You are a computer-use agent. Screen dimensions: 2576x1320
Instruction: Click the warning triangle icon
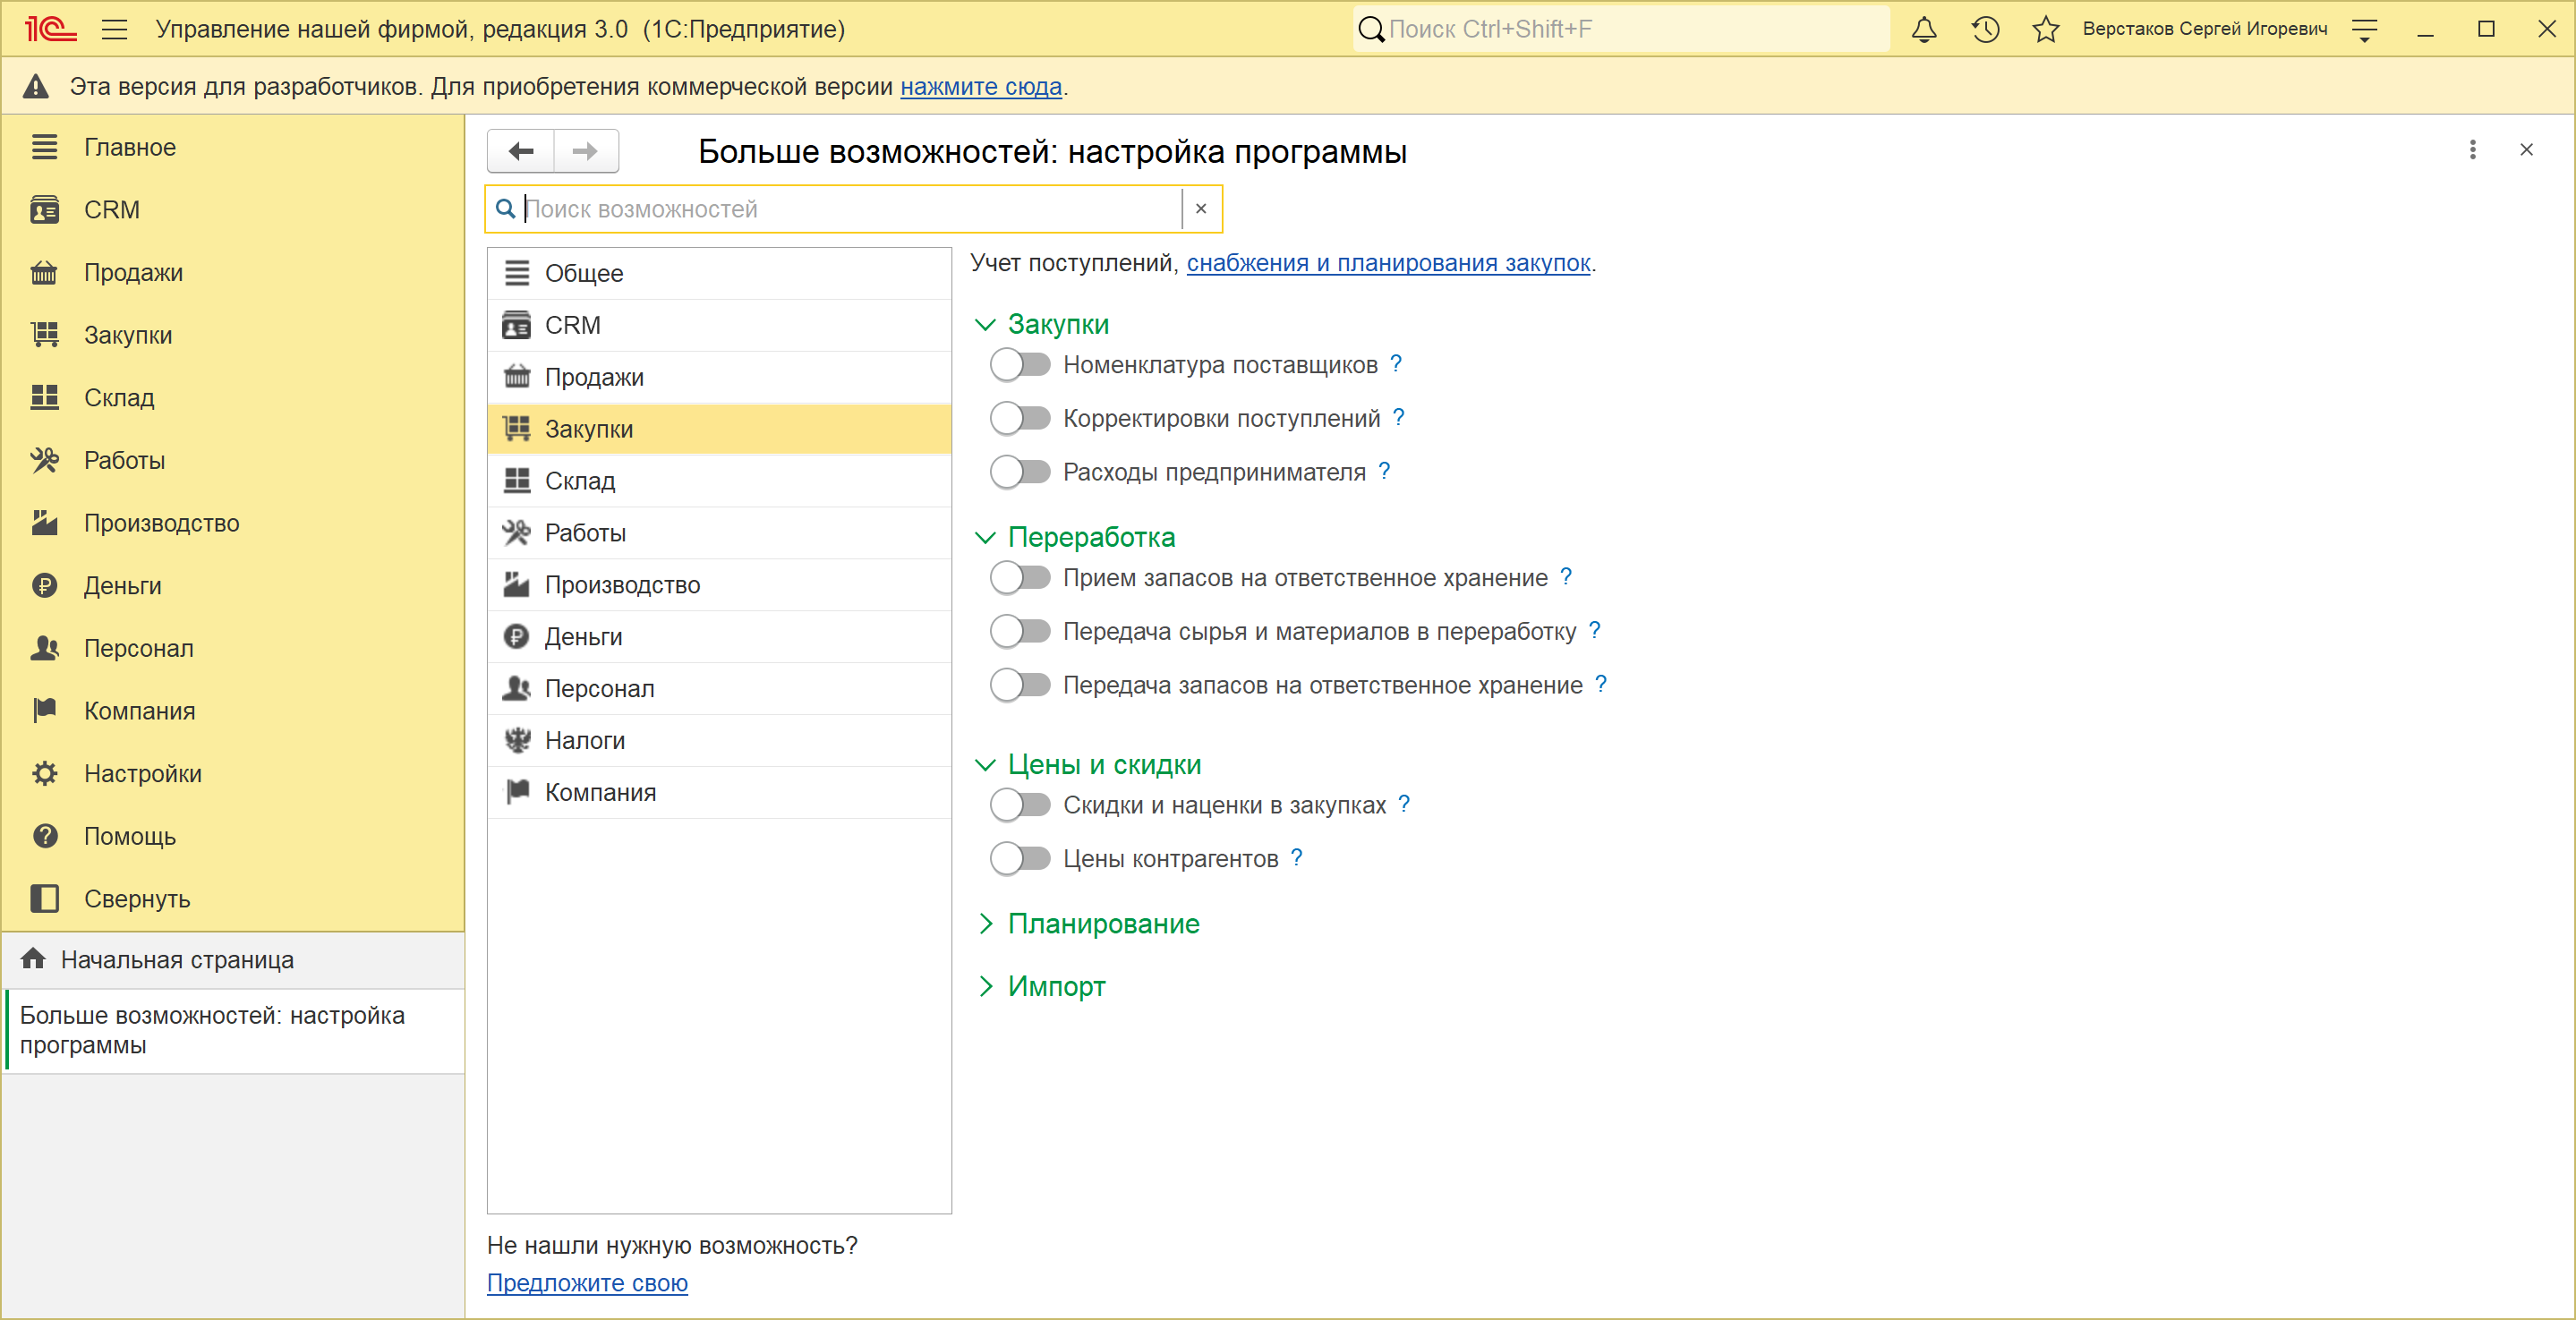pyautogui.click(x=36, y=86)
